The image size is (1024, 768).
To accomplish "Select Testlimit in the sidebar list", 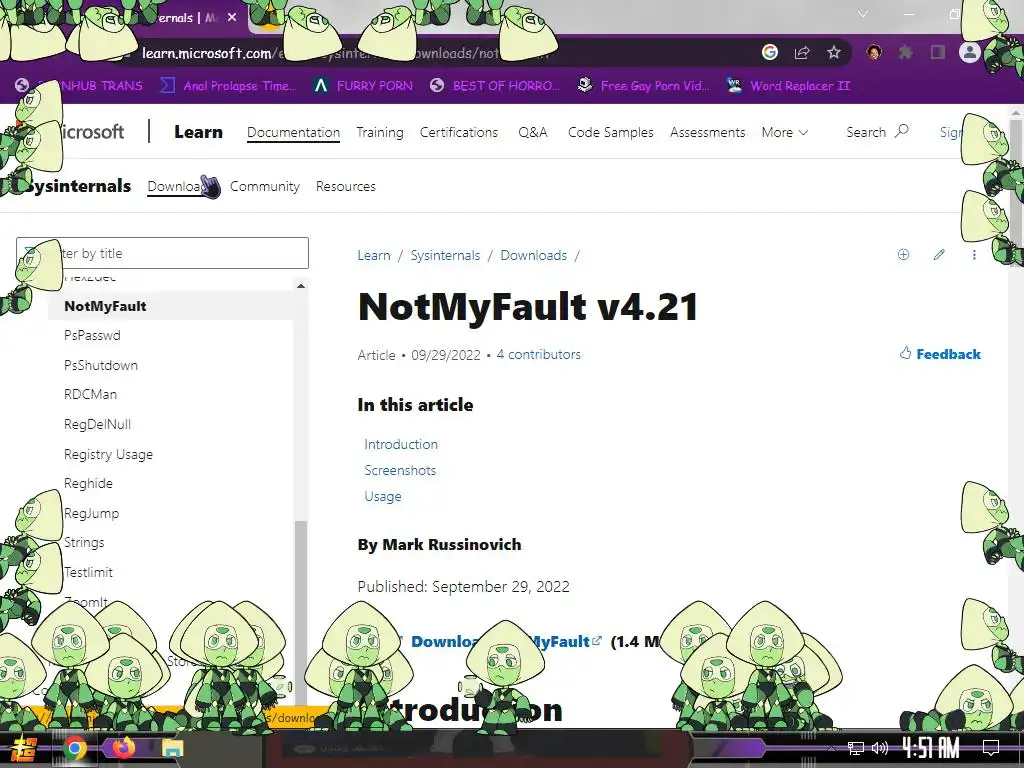I will click(x=88, y=572).
